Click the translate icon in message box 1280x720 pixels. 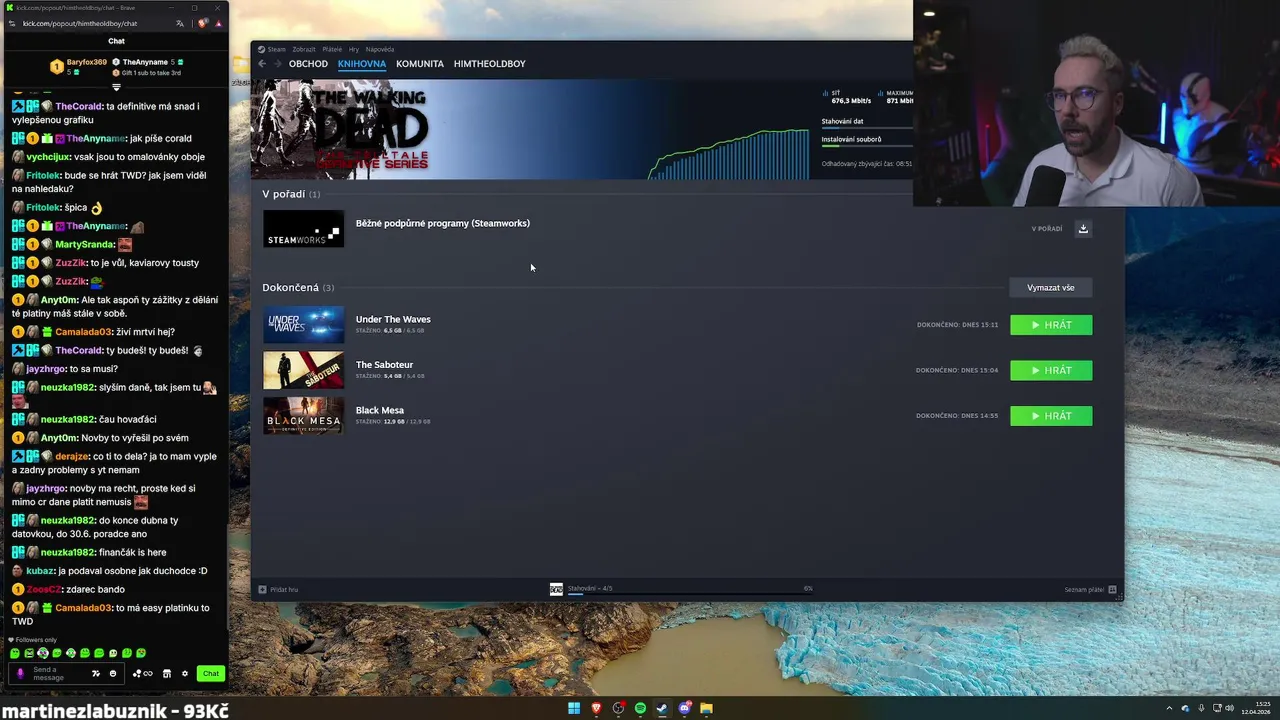click(x=96, y=674)
